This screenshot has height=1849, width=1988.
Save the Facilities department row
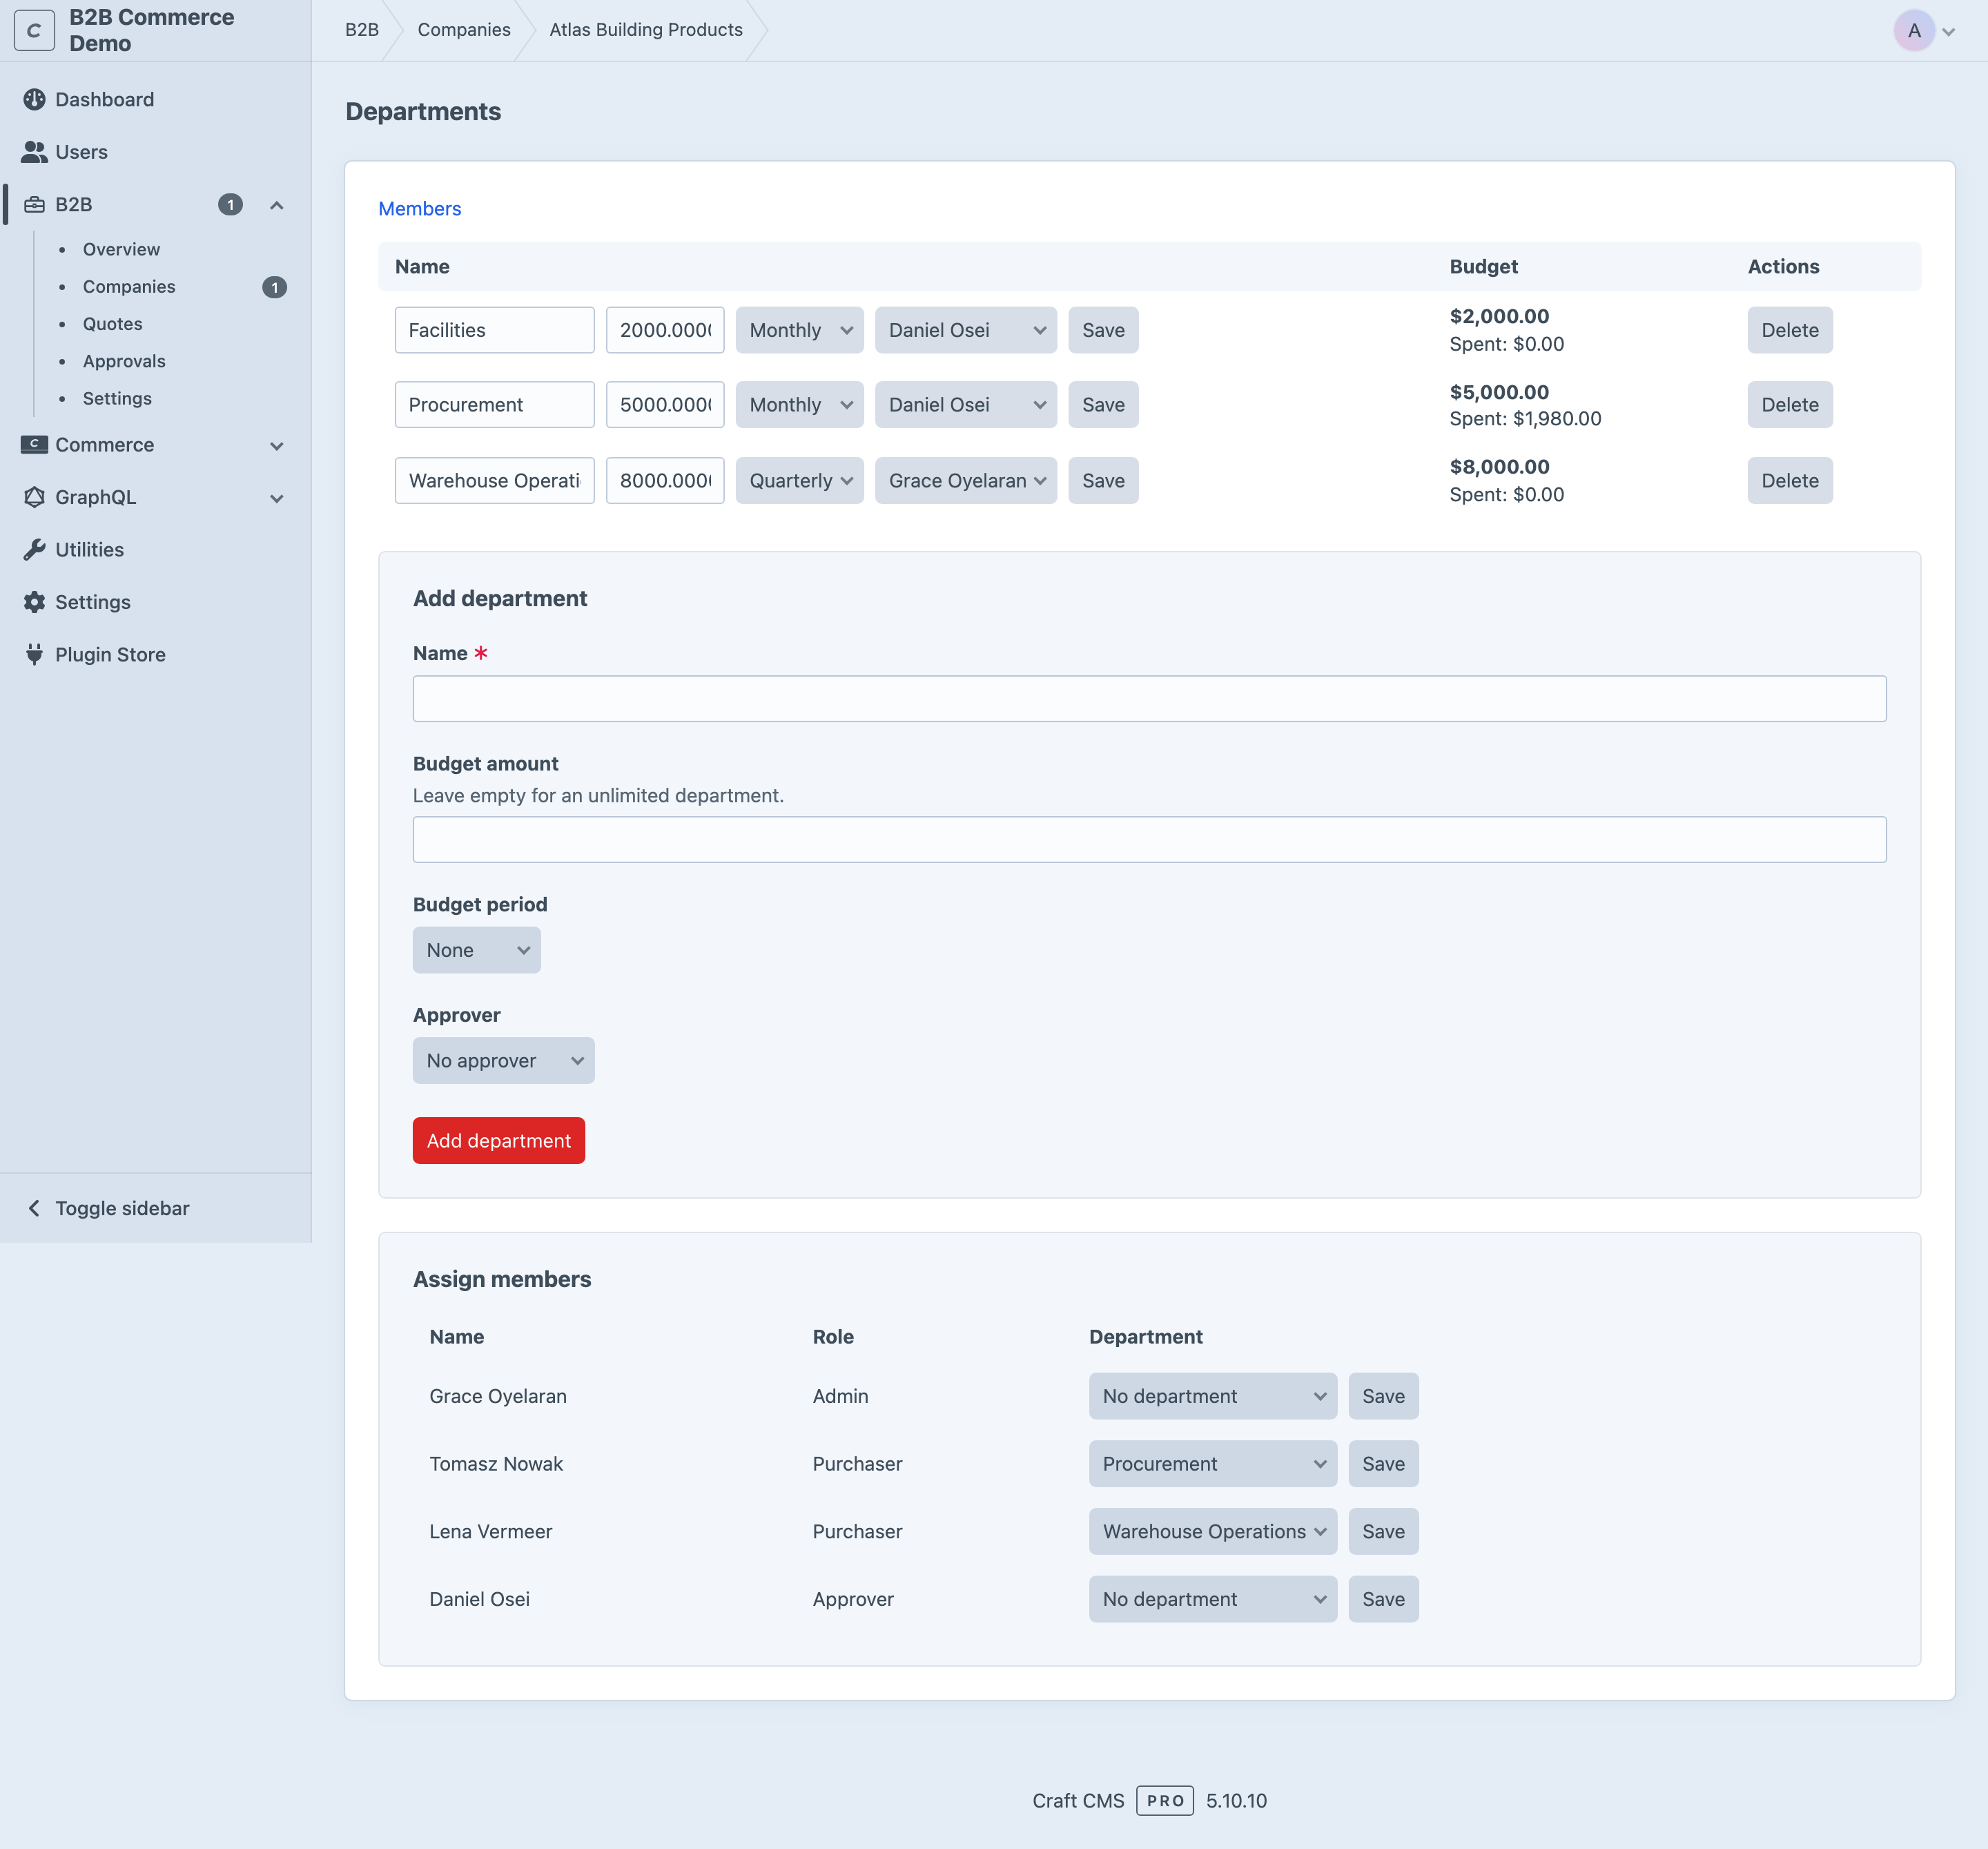point(1103,330)
